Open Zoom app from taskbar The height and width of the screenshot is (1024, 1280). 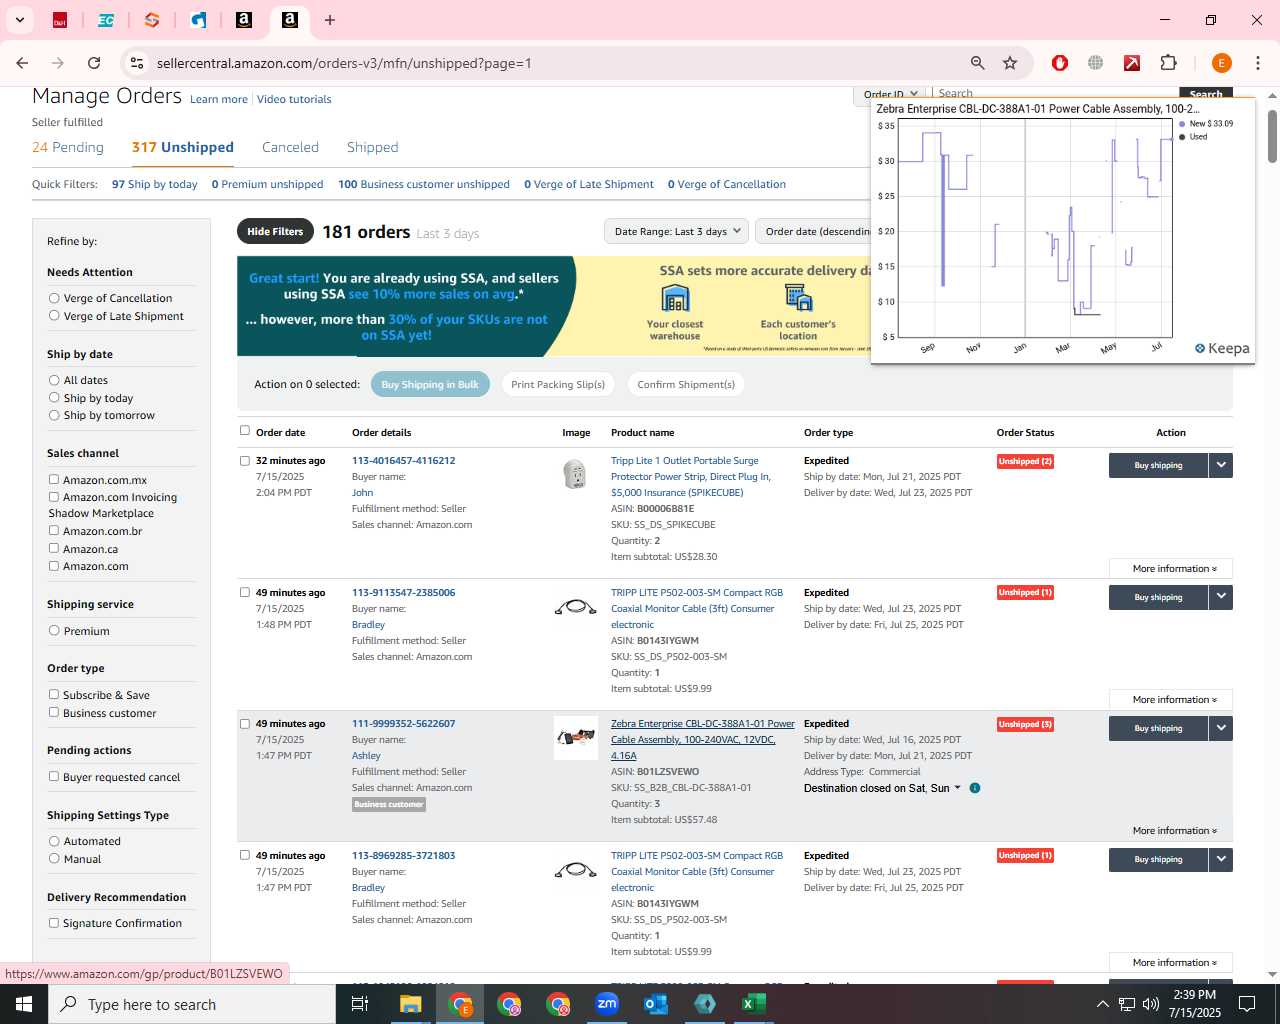pyautogui.click(x=607, y=1004)
